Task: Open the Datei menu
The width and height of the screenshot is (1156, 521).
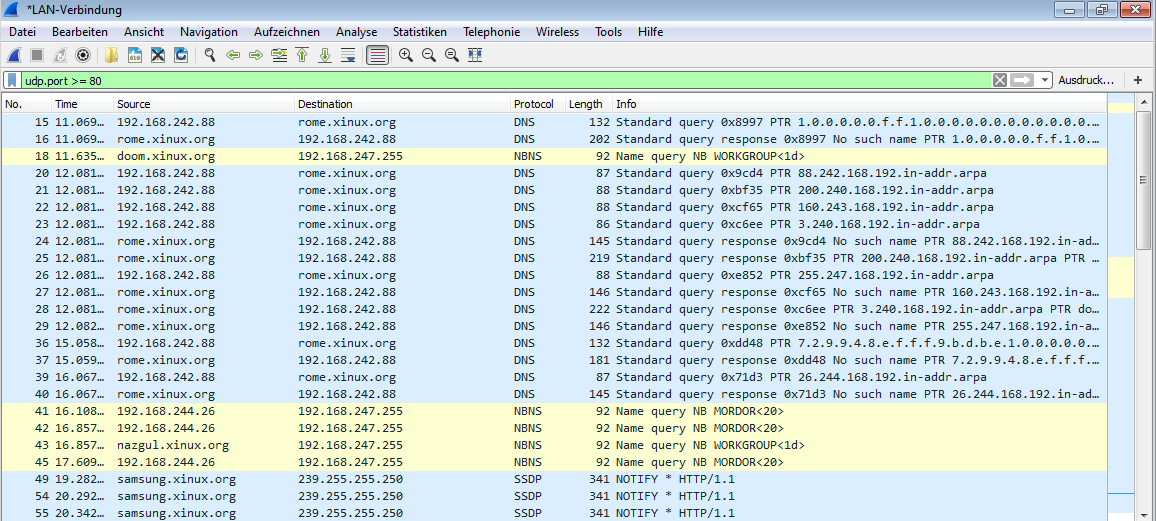Action: (22, 32)
